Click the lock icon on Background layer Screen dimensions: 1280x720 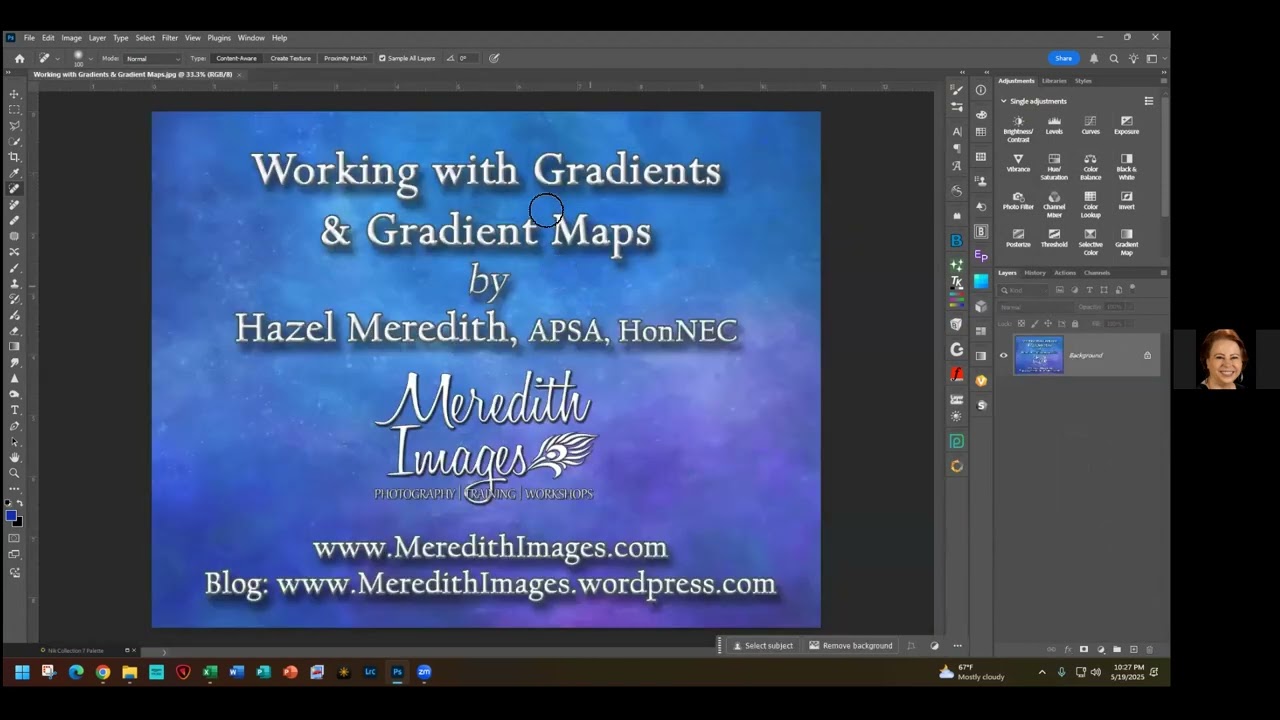(1147, 355)
